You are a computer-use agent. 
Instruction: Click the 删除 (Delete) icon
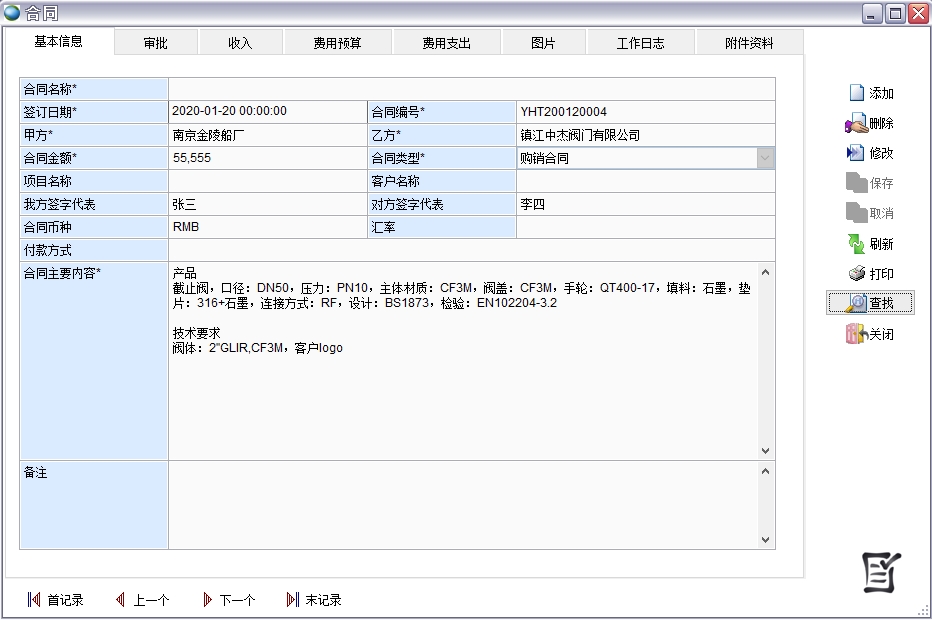856,124
